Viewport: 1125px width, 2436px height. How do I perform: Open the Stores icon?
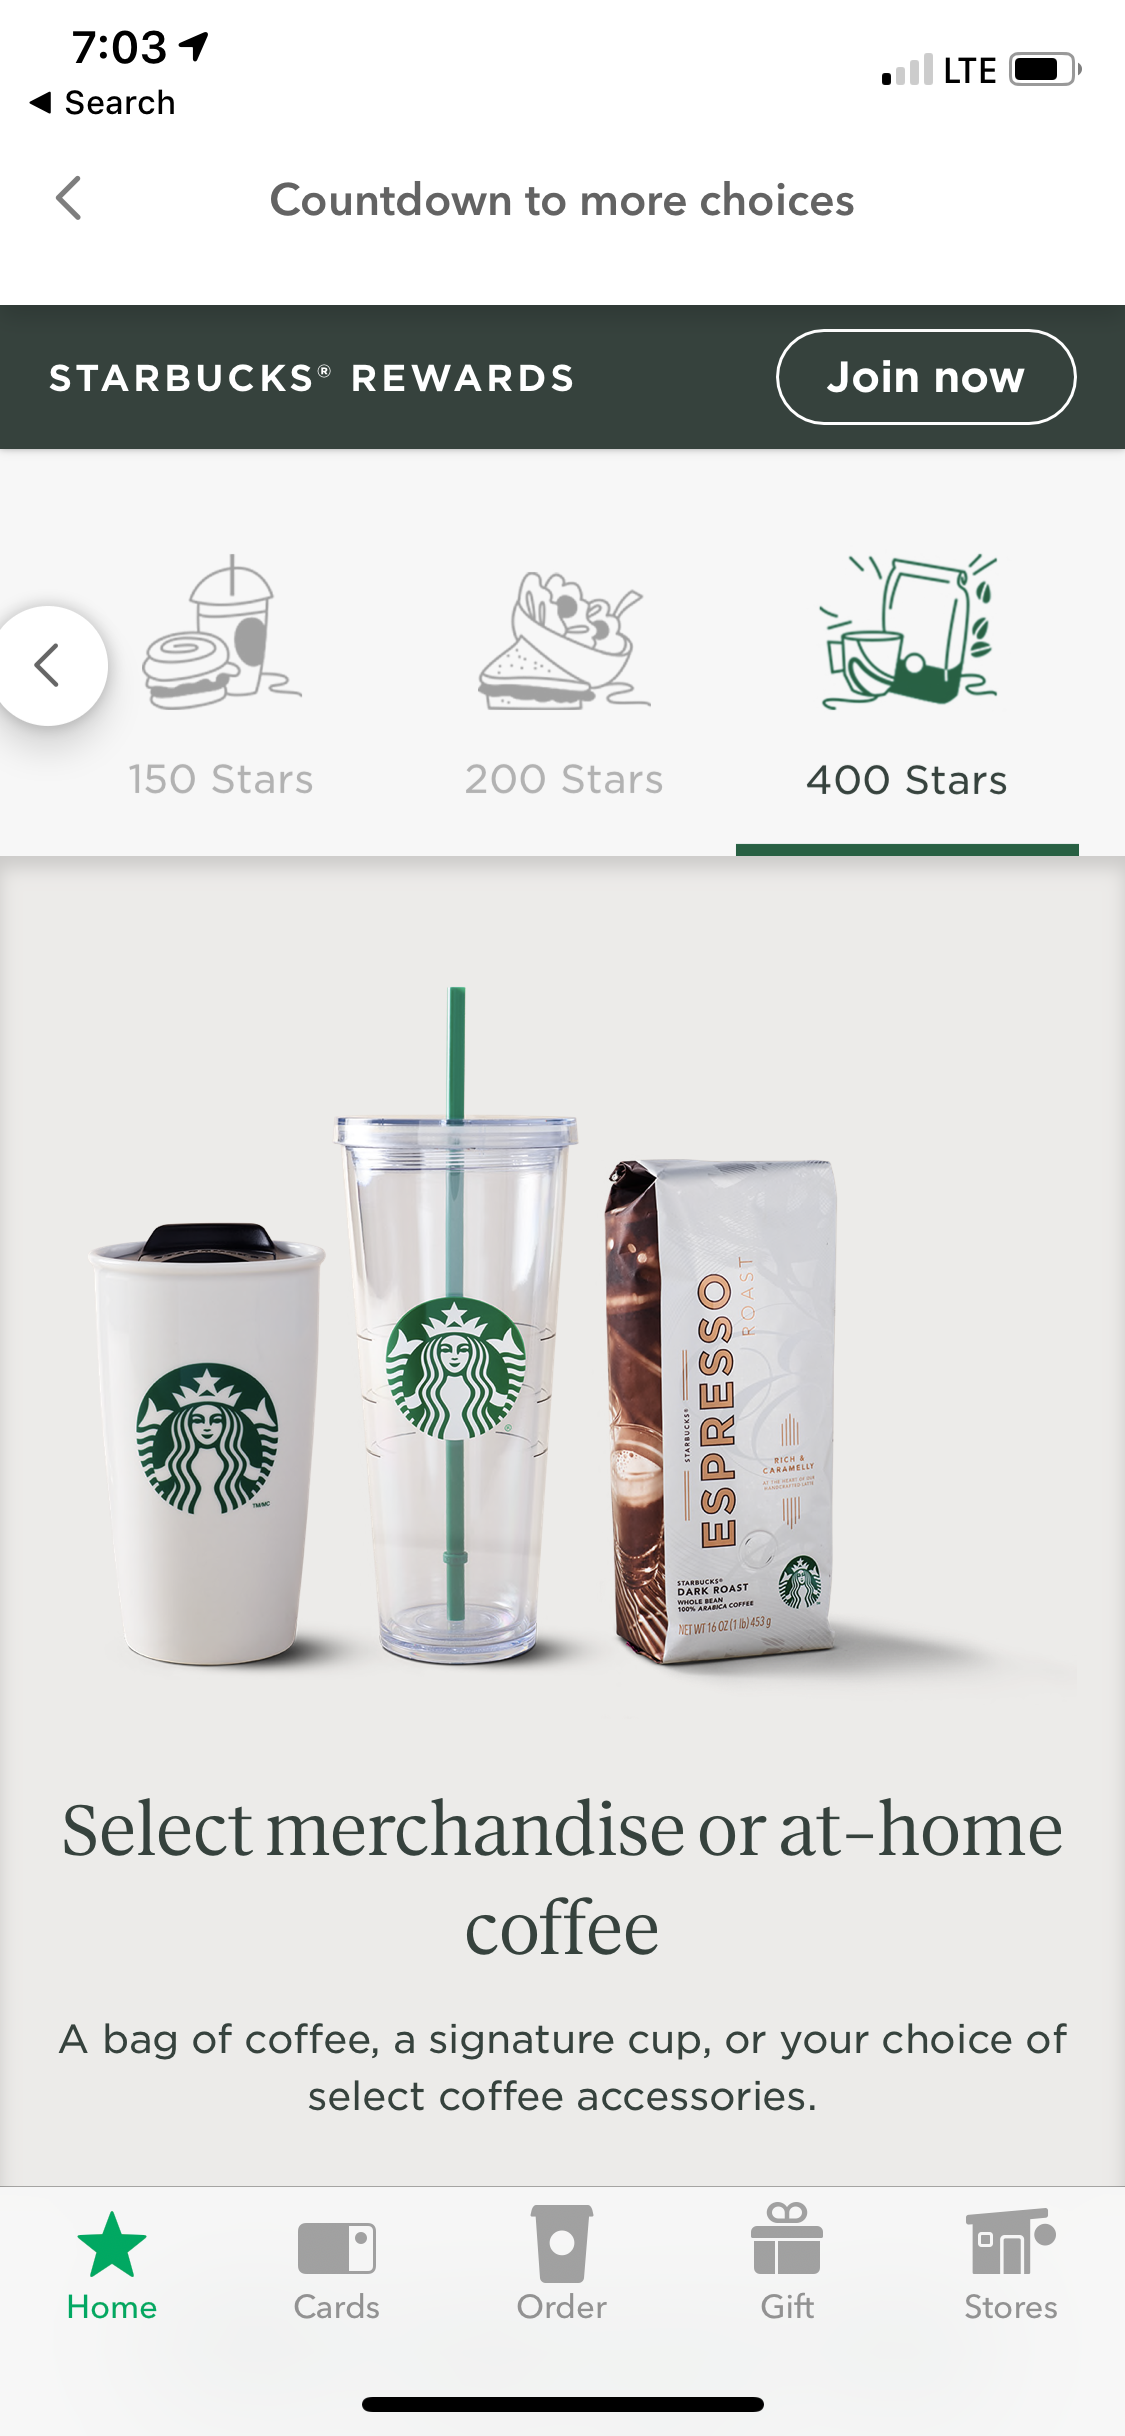click(x=1010, y=2241)
